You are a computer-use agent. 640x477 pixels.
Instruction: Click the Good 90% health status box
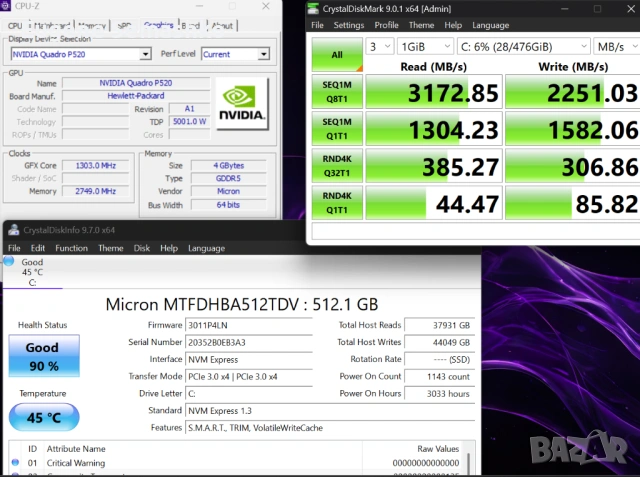(x=42, y=356)
